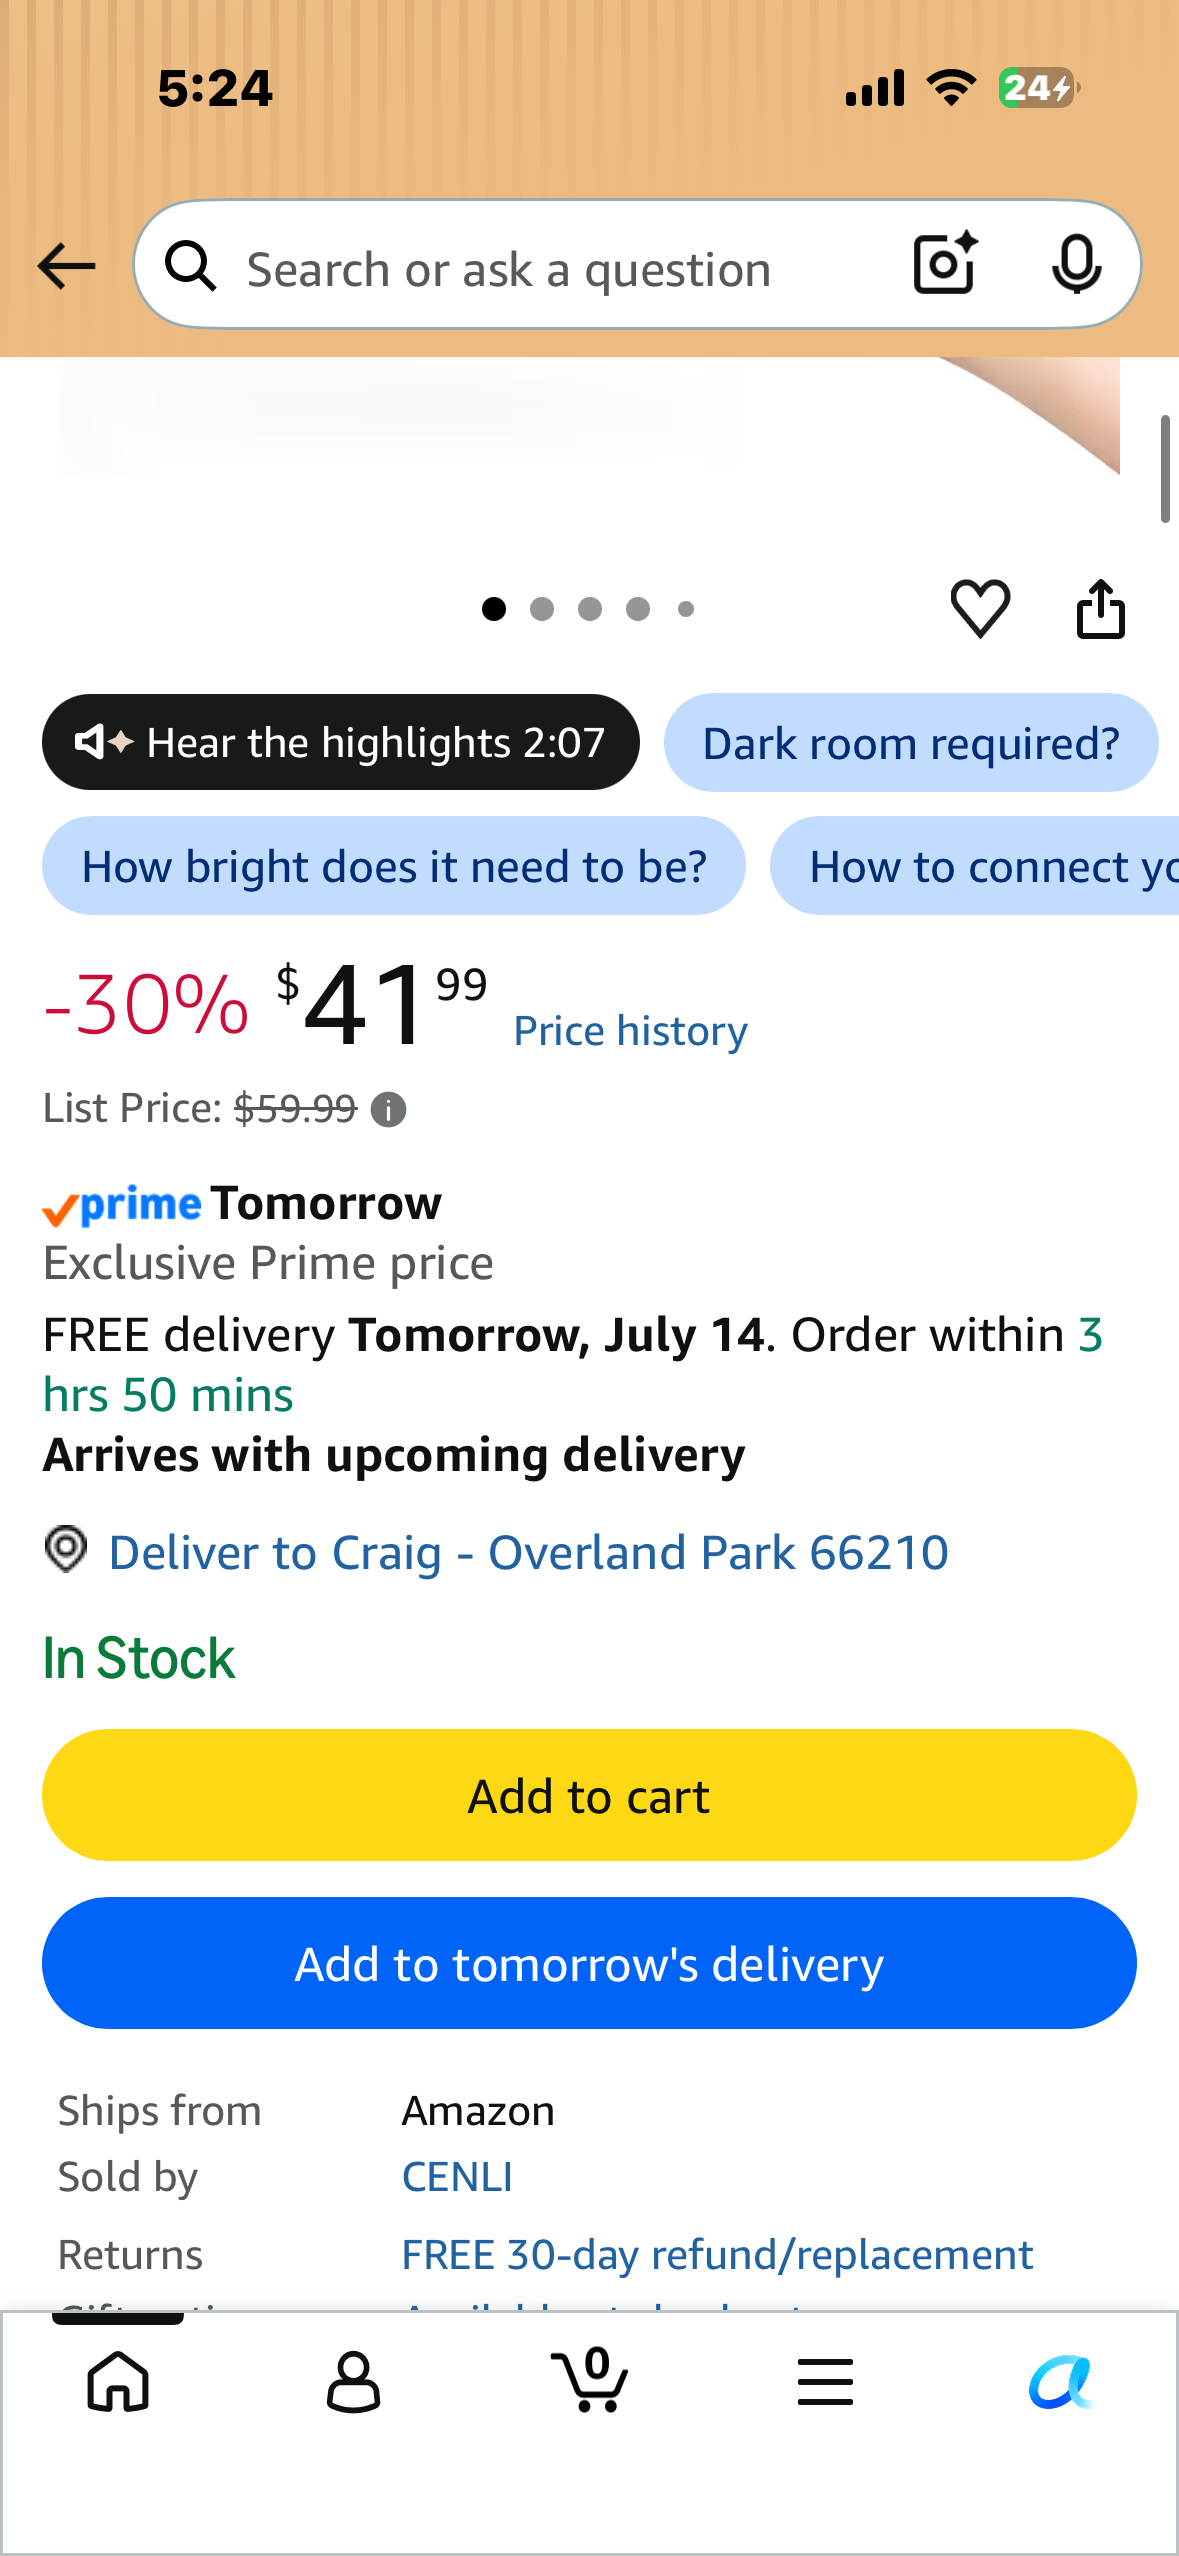Tap the Add to cart button
This screenshot has width=1179, height=2556.
589,1795
